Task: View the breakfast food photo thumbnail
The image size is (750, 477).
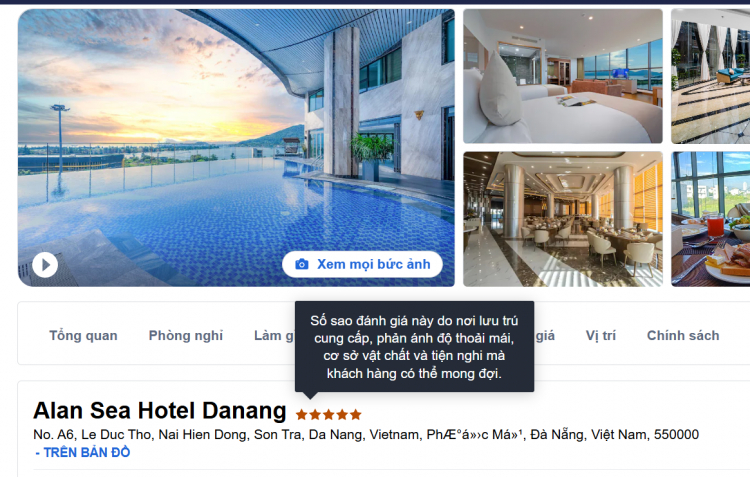Action: 710,219
